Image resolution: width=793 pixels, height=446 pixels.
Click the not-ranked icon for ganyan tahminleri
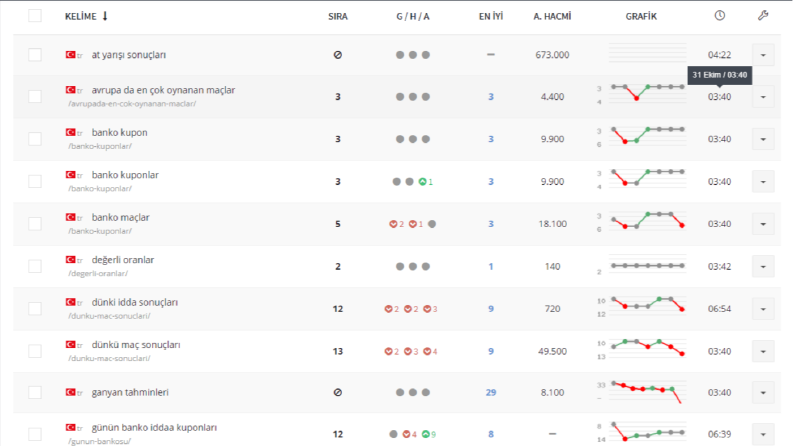click(338, 392)
